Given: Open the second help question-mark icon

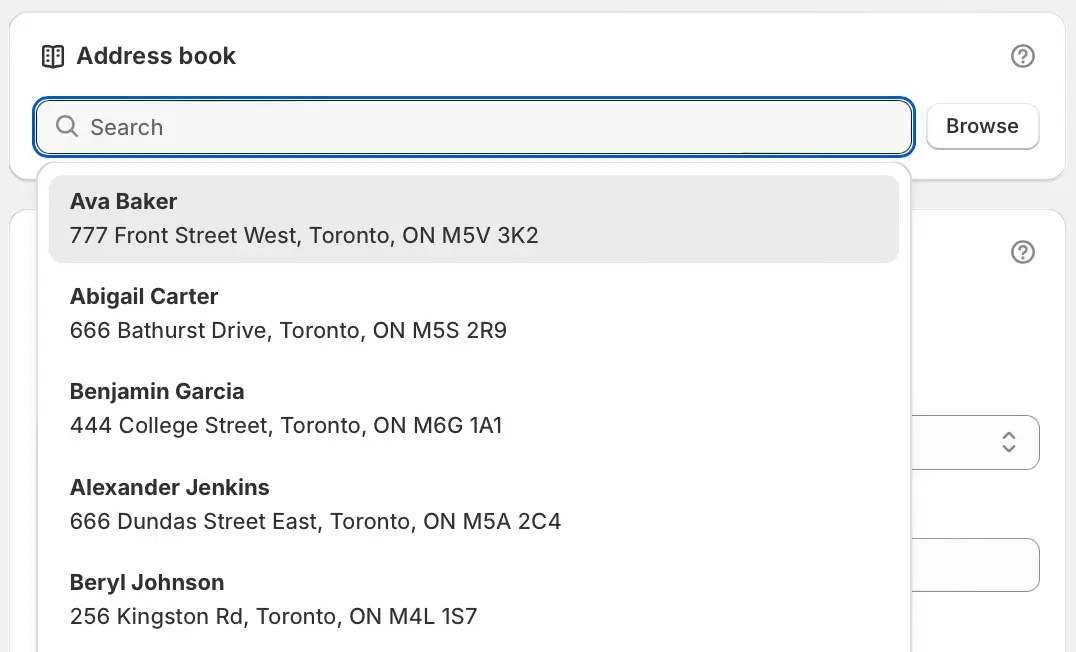Looking at the screenshot, I should pos(1022,252).
